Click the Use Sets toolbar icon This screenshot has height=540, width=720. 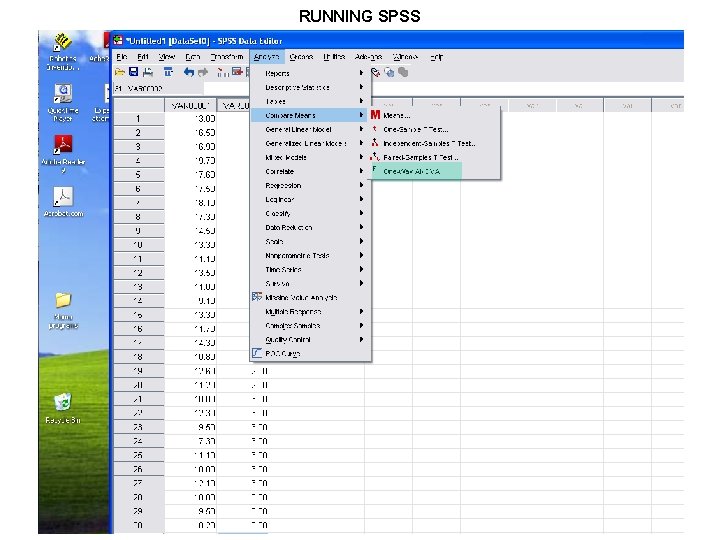pyautogui.click(x=389, y=72)
